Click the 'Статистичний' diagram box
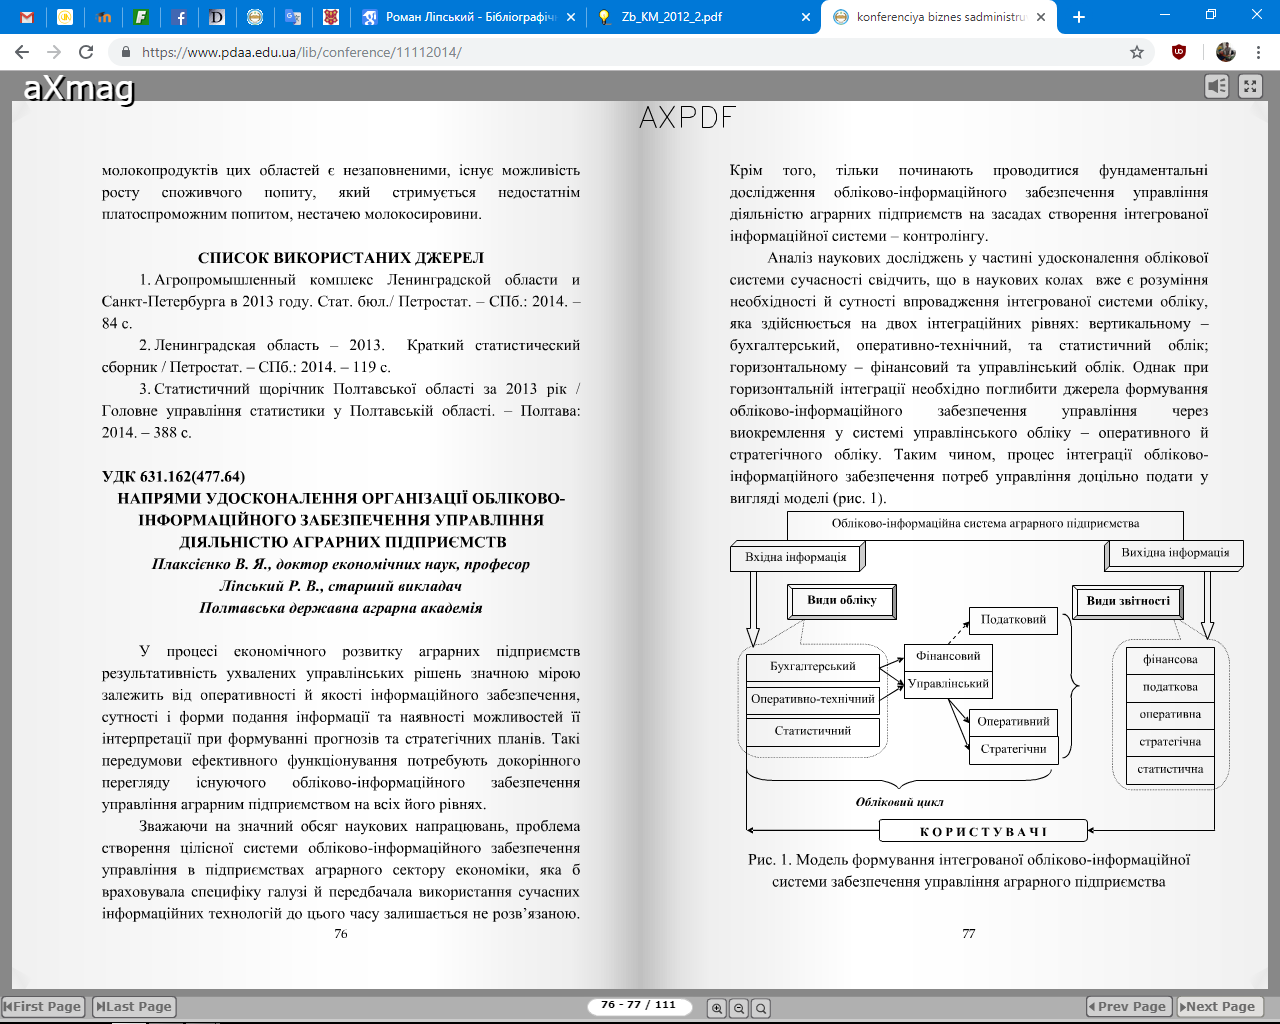Image resolution: width=1280 pixels, height=1024 pixels. pyautogui.click(x=813, y=732)
